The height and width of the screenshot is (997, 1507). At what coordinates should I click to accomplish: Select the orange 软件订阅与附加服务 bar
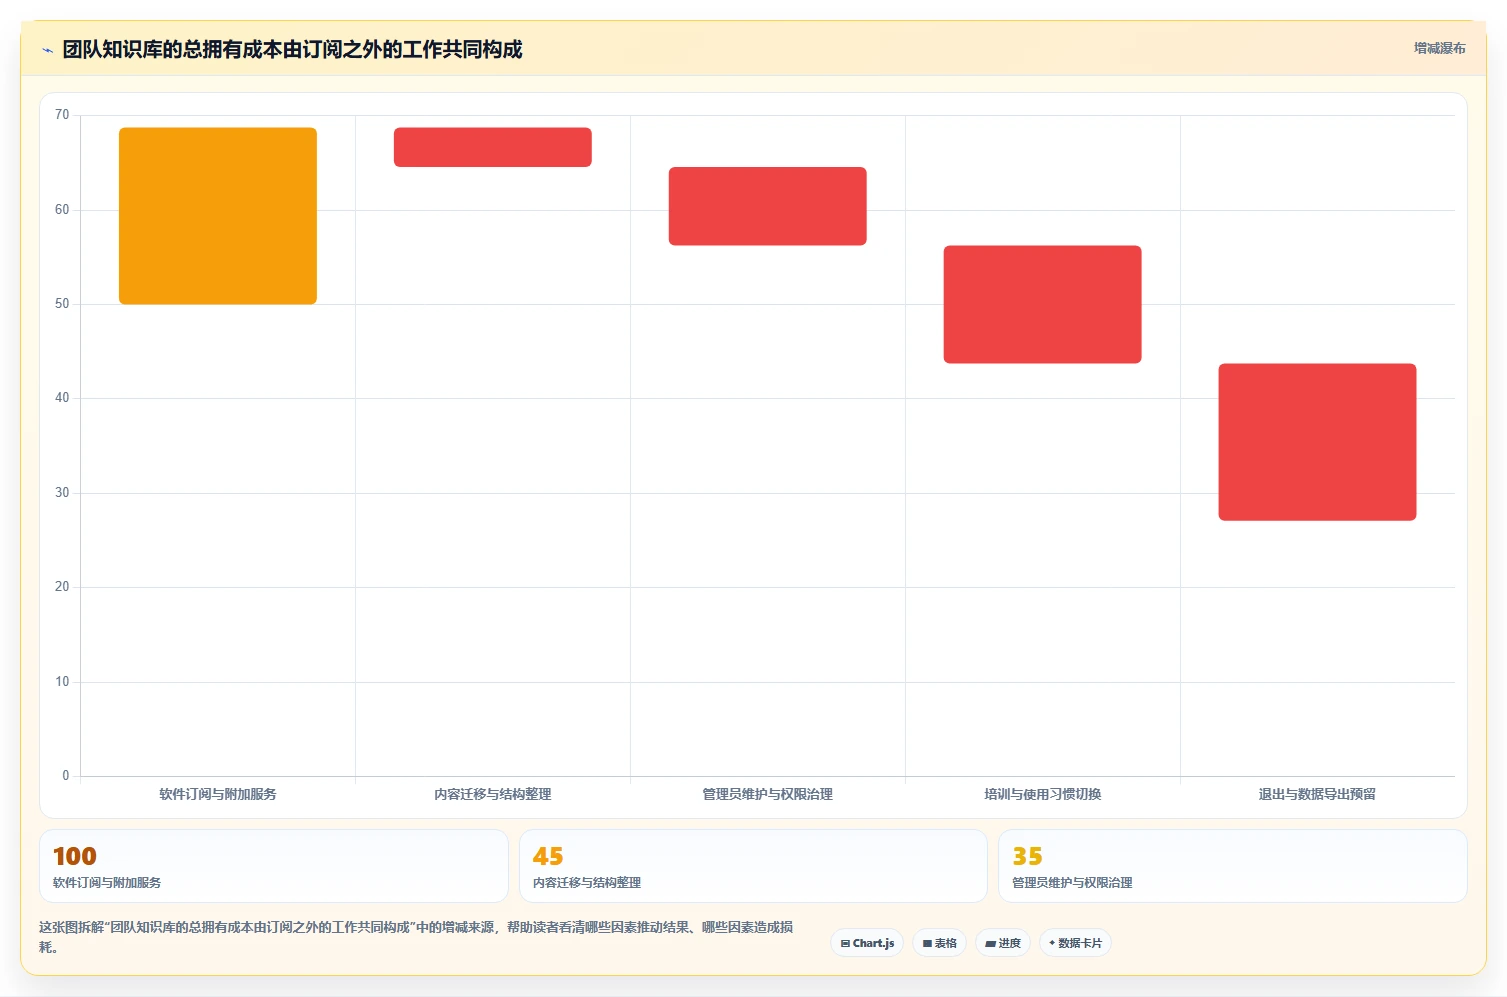pyautogui.click(x=218, y=216)
